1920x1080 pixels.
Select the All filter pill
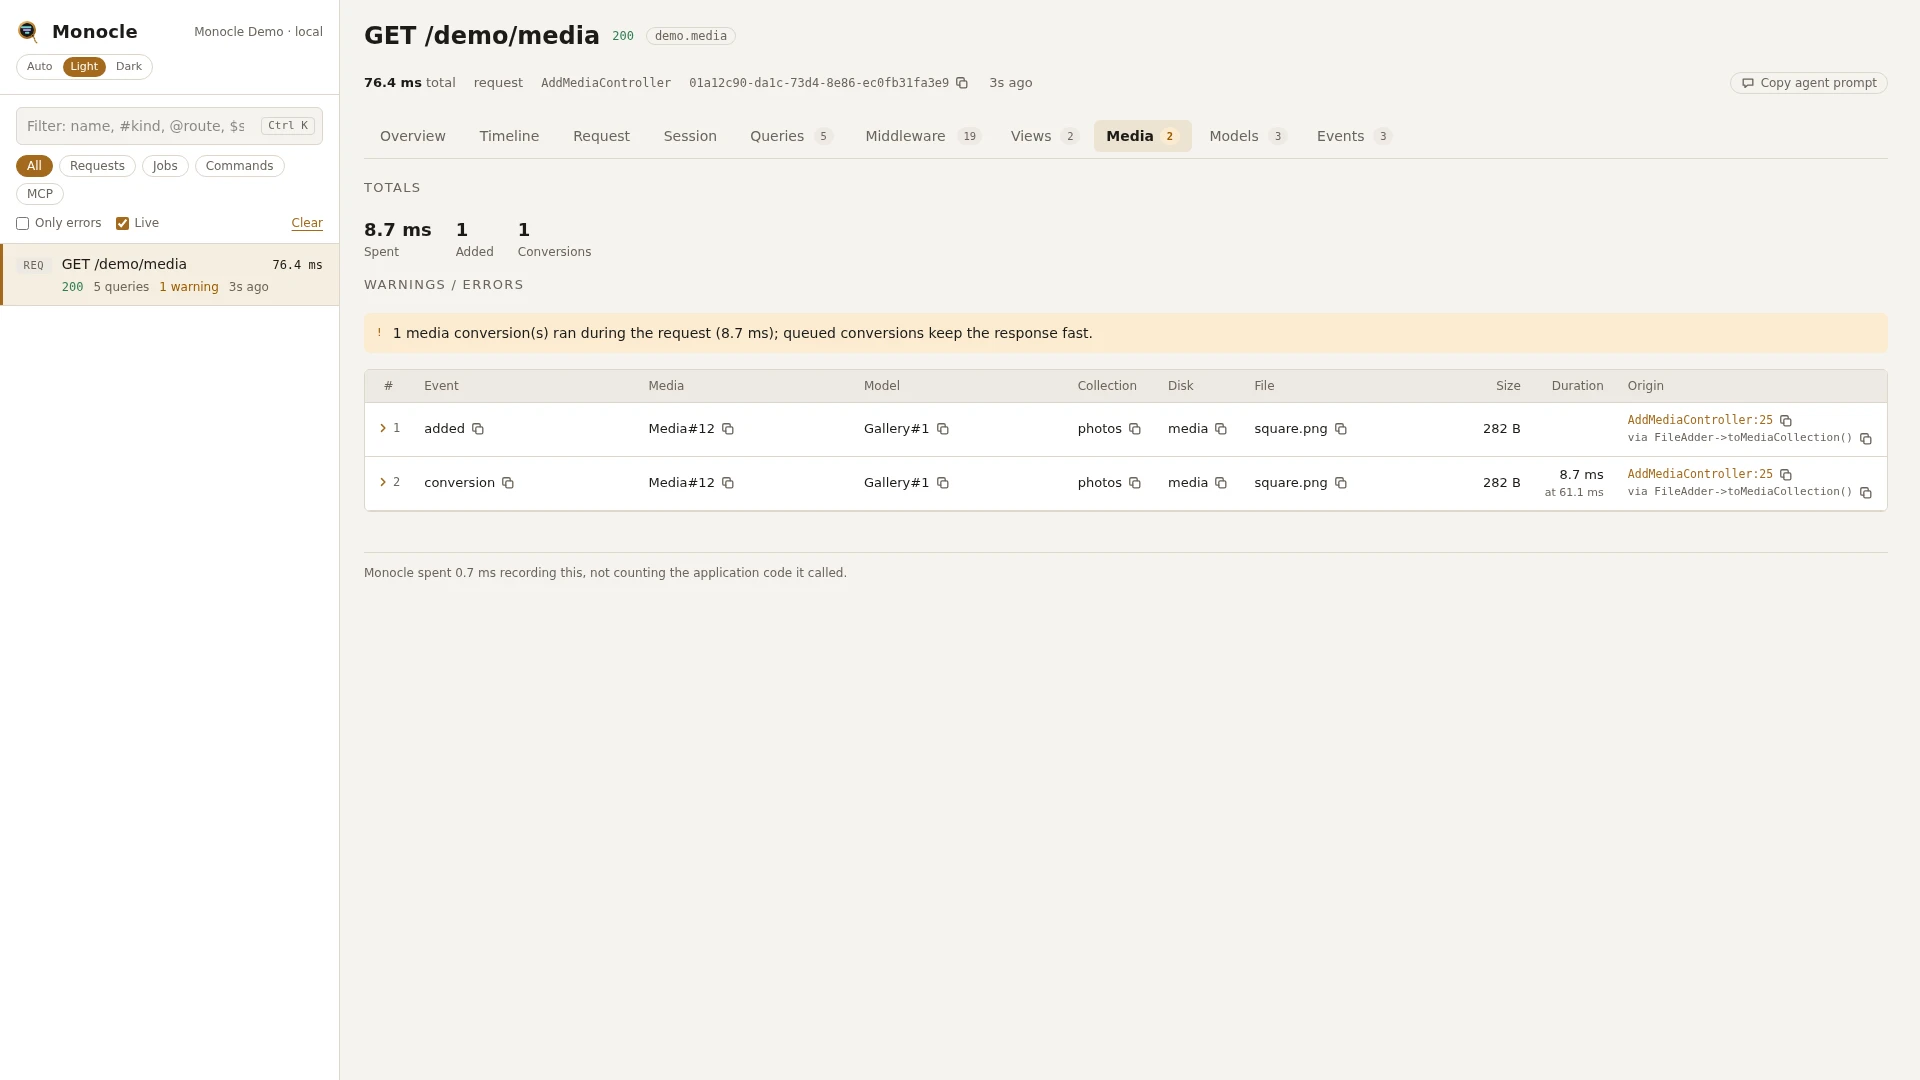[34, 166]
